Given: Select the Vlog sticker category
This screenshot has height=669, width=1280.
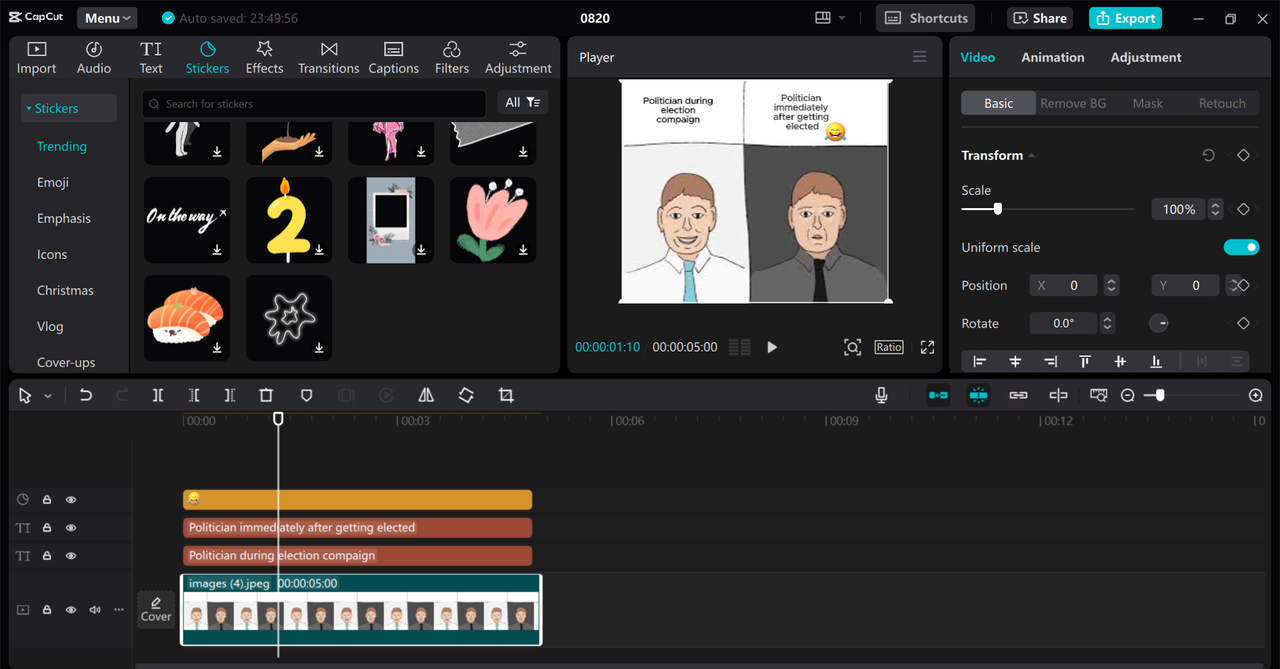Looking at the screenshot, I should coord(50,326).
